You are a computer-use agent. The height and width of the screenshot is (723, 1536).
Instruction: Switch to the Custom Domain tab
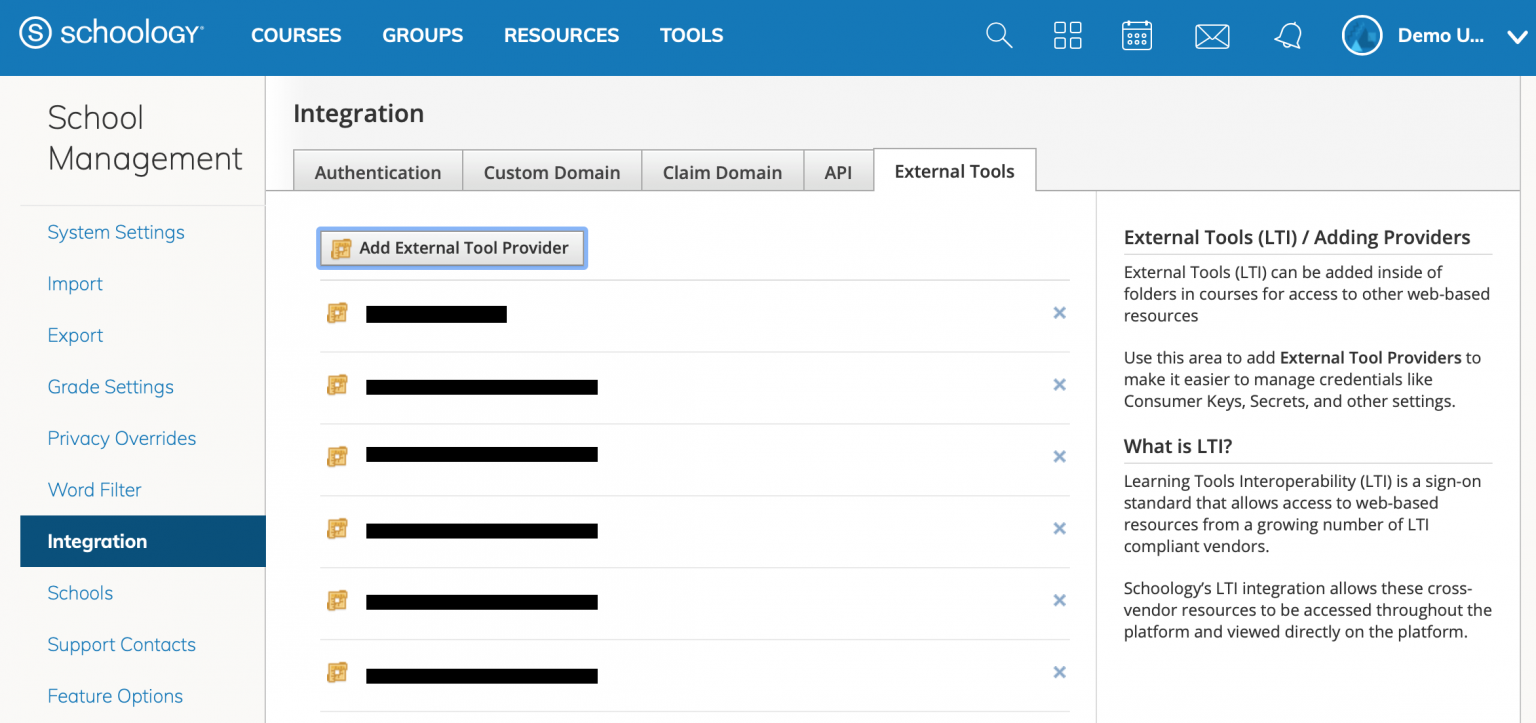tap(552, 171)
